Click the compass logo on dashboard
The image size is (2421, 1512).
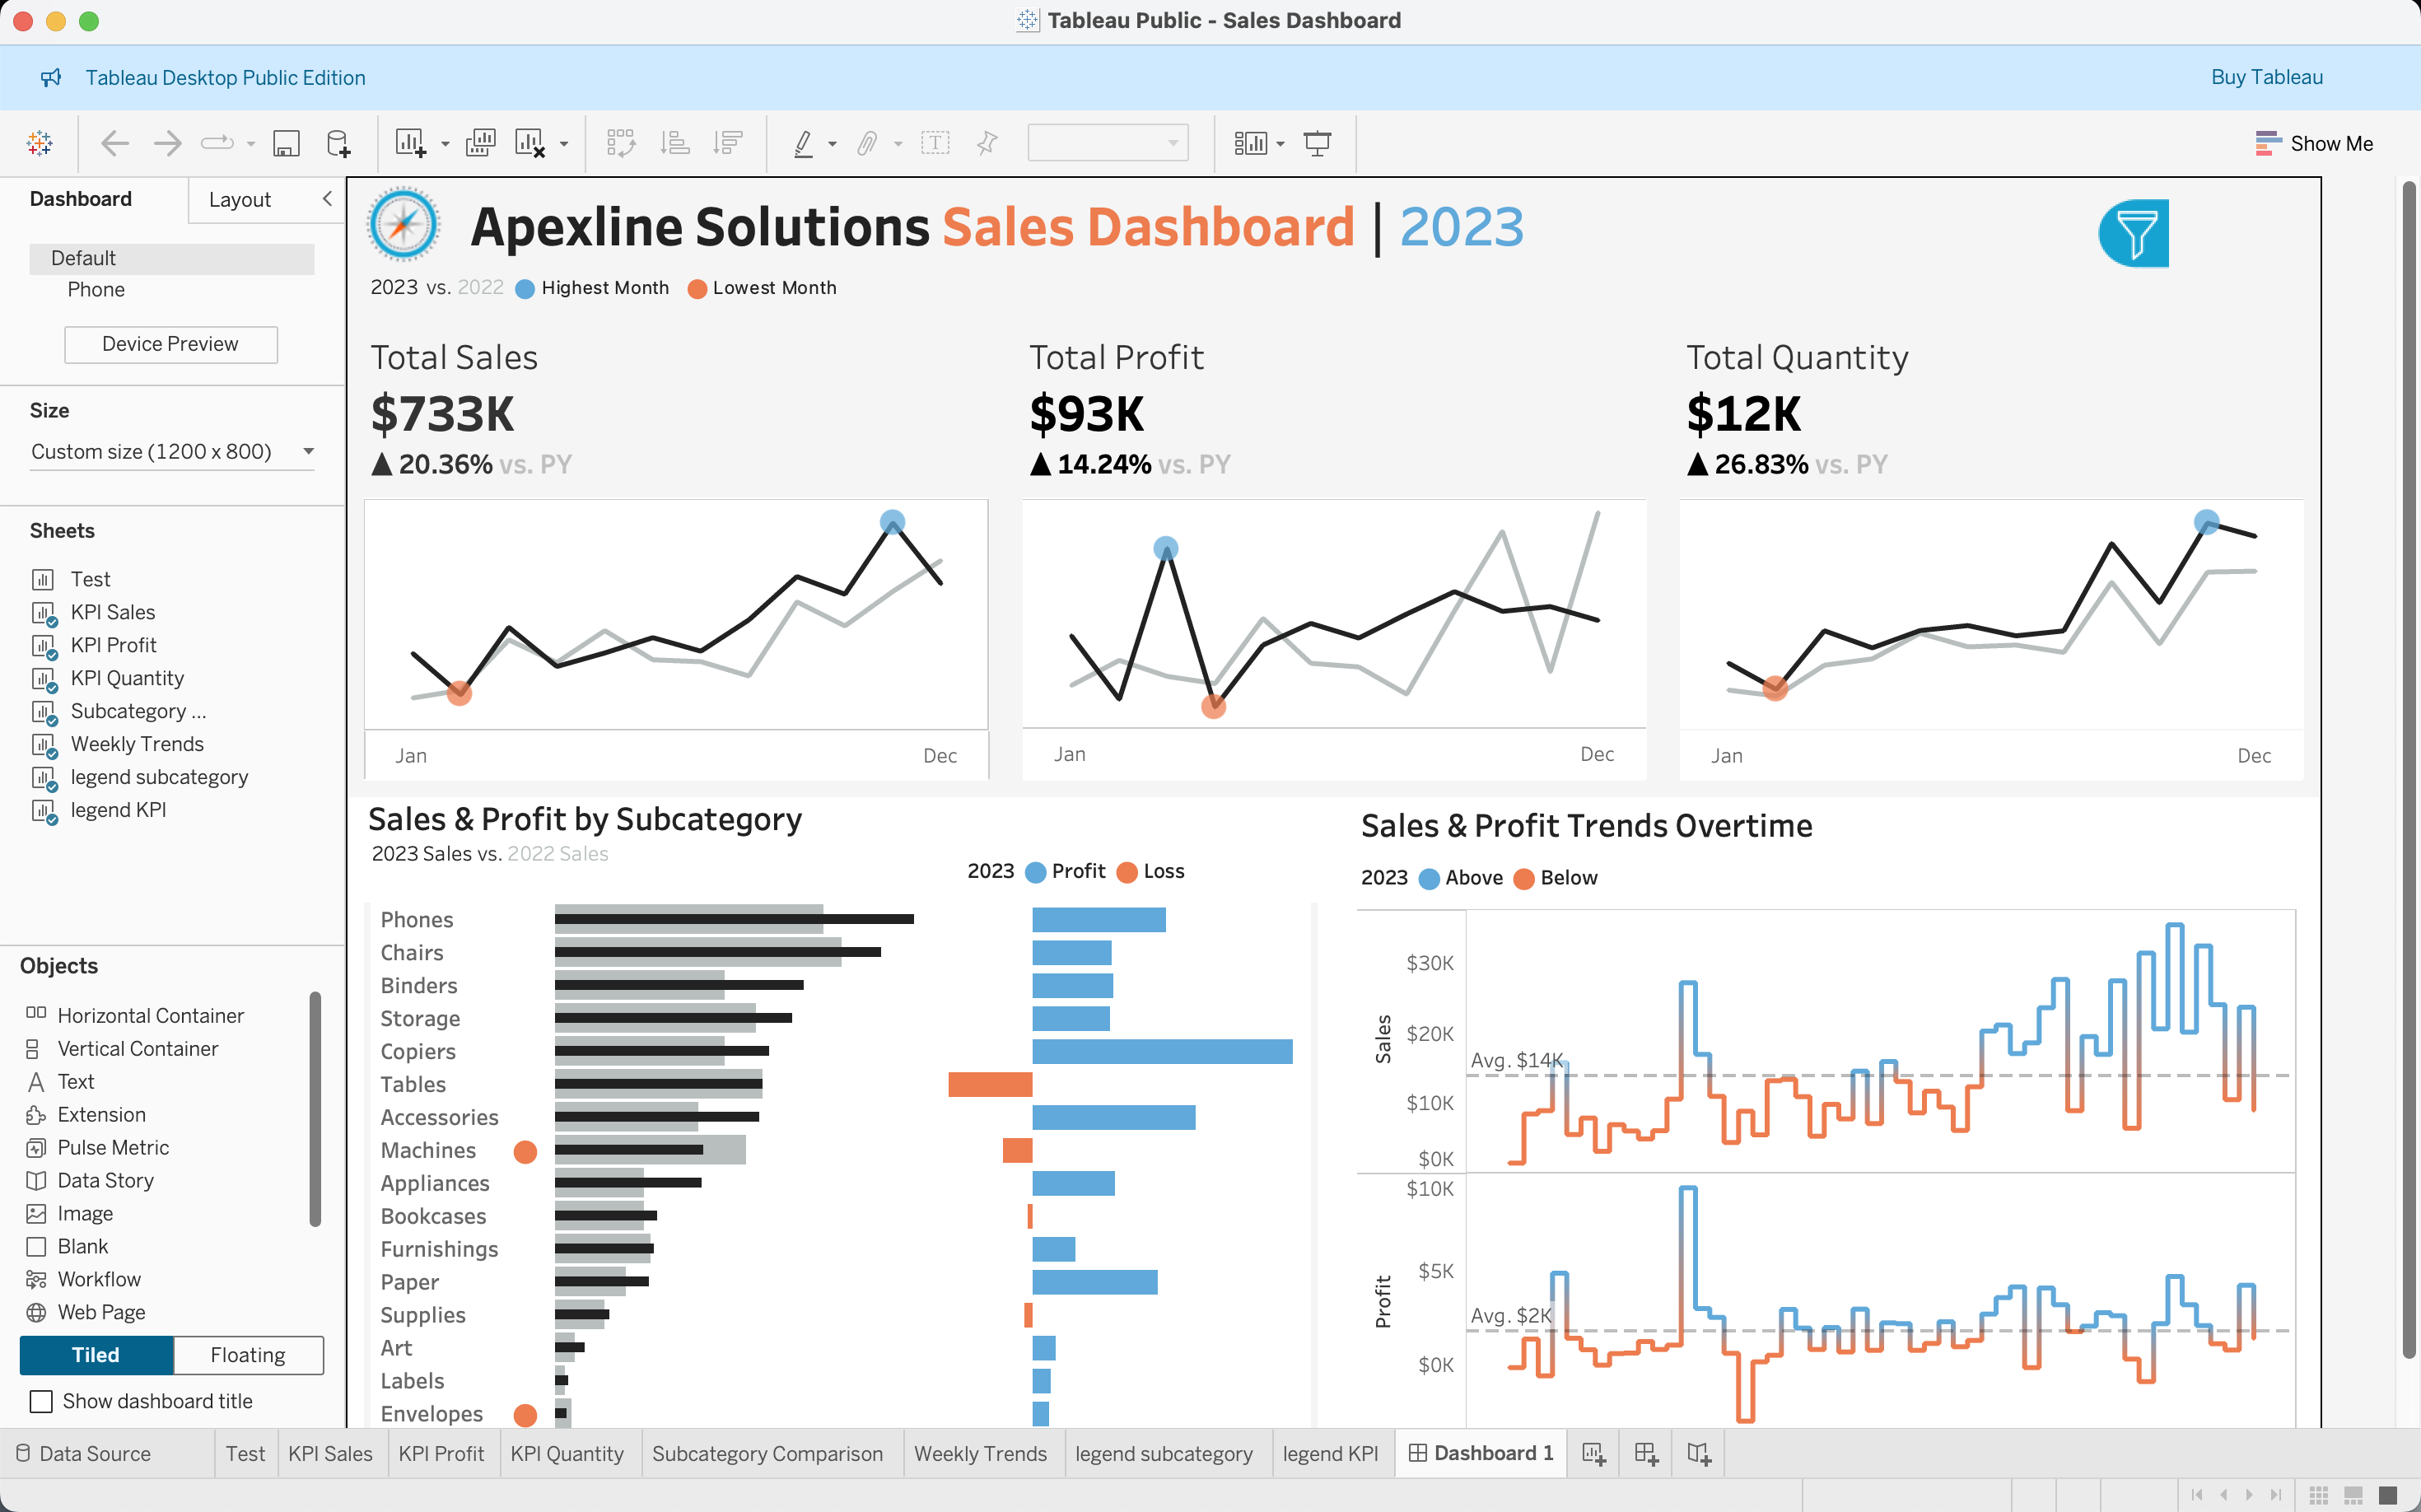(403, 225)
